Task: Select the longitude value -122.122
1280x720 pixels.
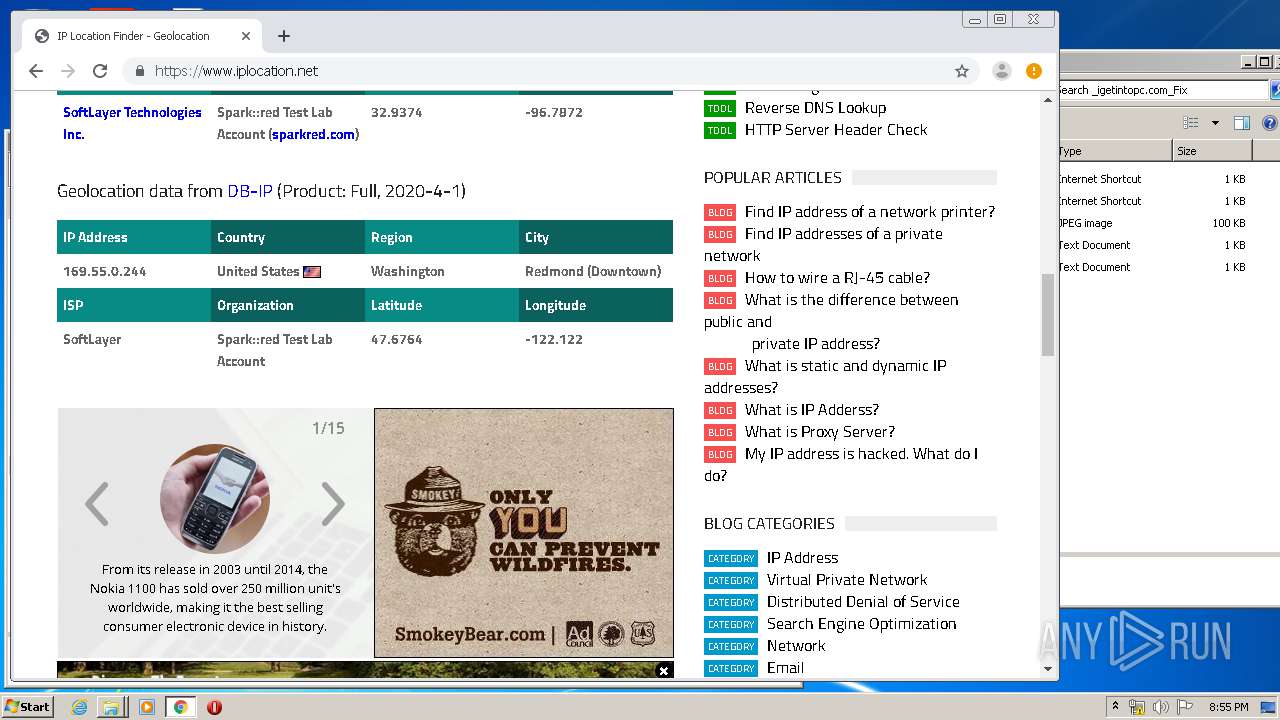Action: coord(554,339)
